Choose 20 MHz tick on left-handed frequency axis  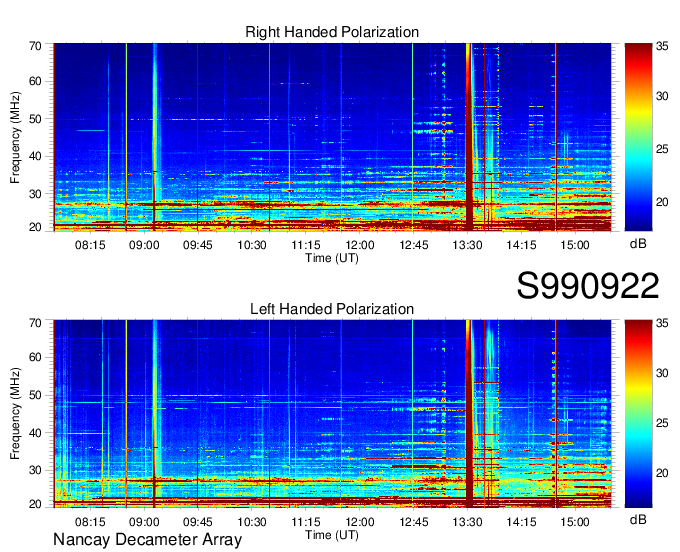point(35,504)
